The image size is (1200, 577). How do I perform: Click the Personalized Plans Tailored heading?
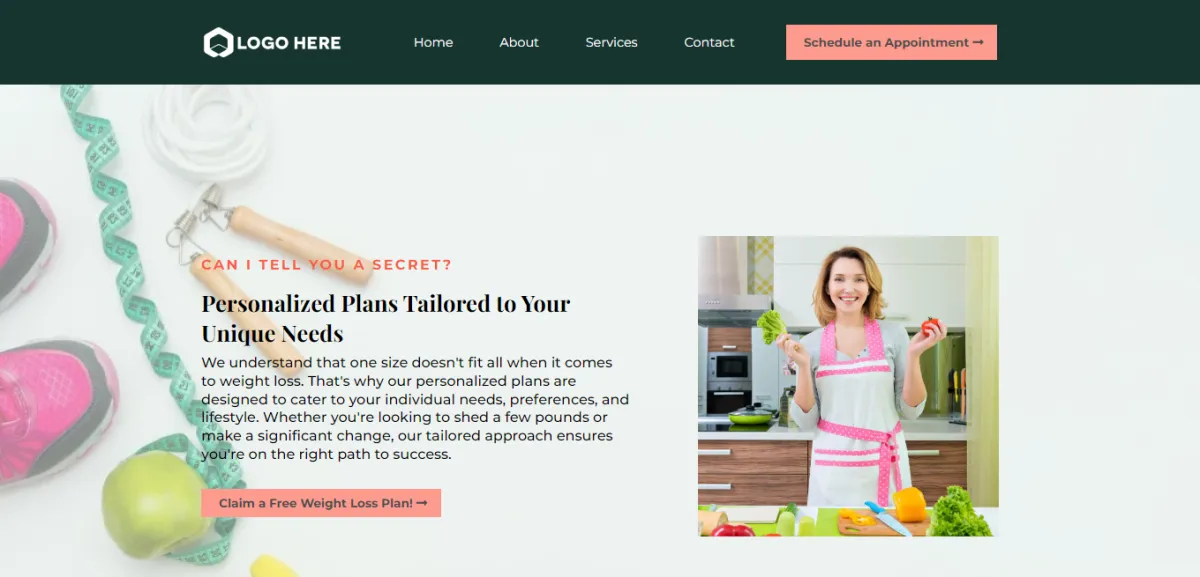[x=386, y=318]
